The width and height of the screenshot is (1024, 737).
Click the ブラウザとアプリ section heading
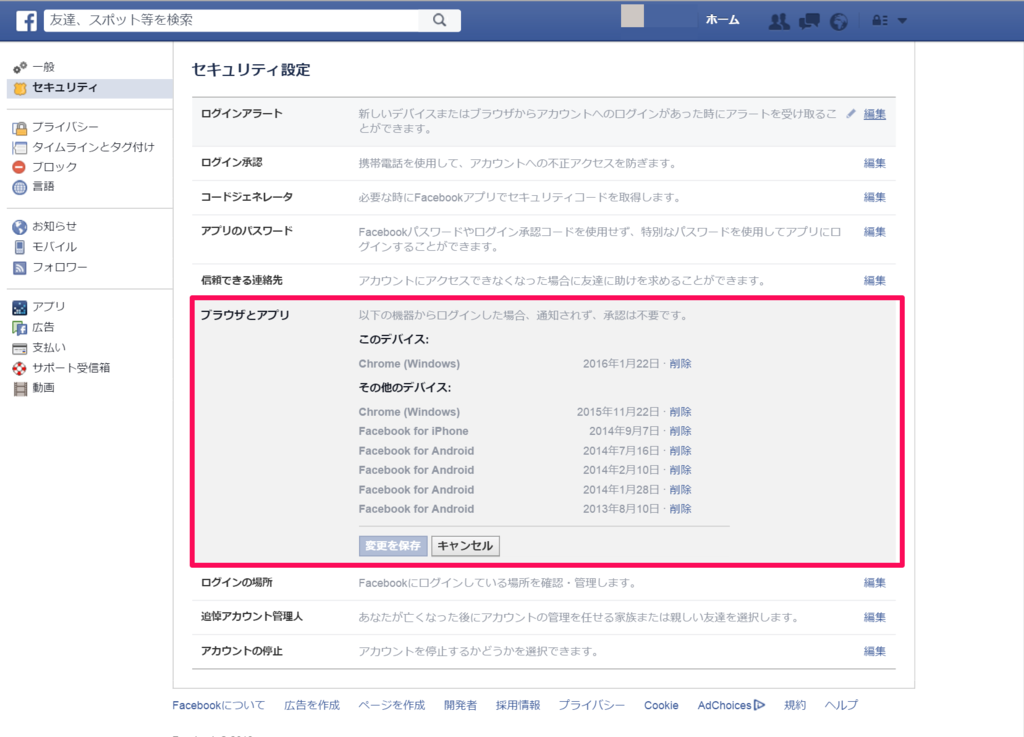point(245,315)
